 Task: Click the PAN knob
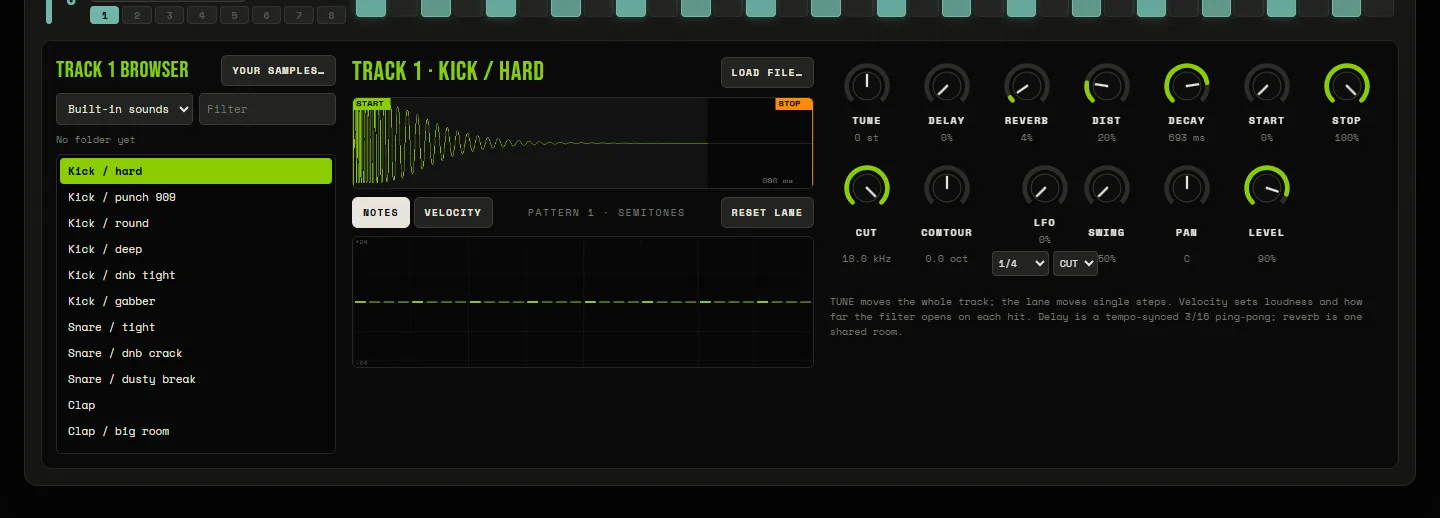pyautogui.click(x=1187, y=188)
